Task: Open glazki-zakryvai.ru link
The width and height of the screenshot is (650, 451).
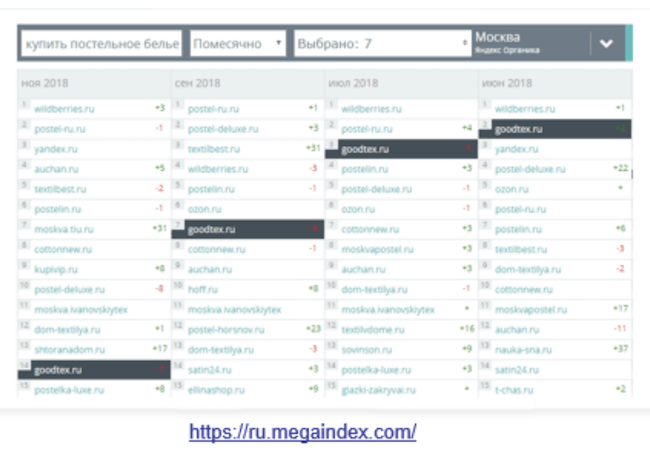Action: [378, 390]
